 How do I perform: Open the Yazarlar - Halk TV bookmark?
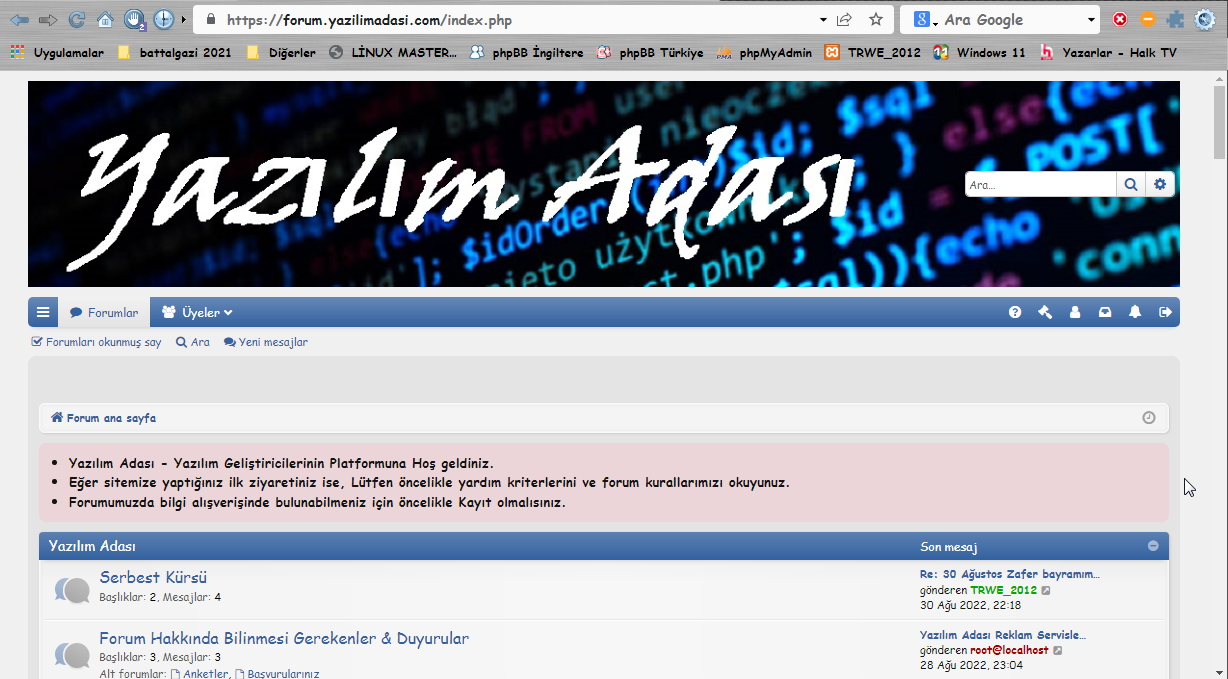point(1108,53)
